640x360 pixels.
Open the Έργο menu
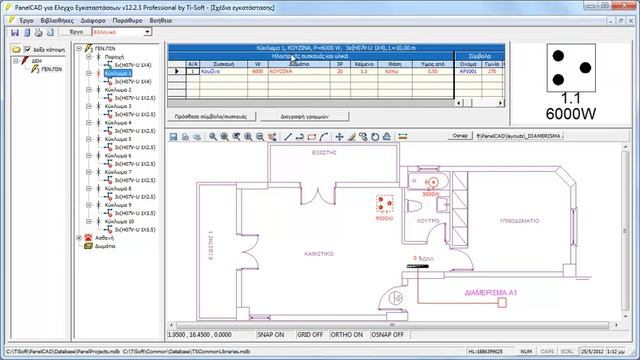click(27, 20)
